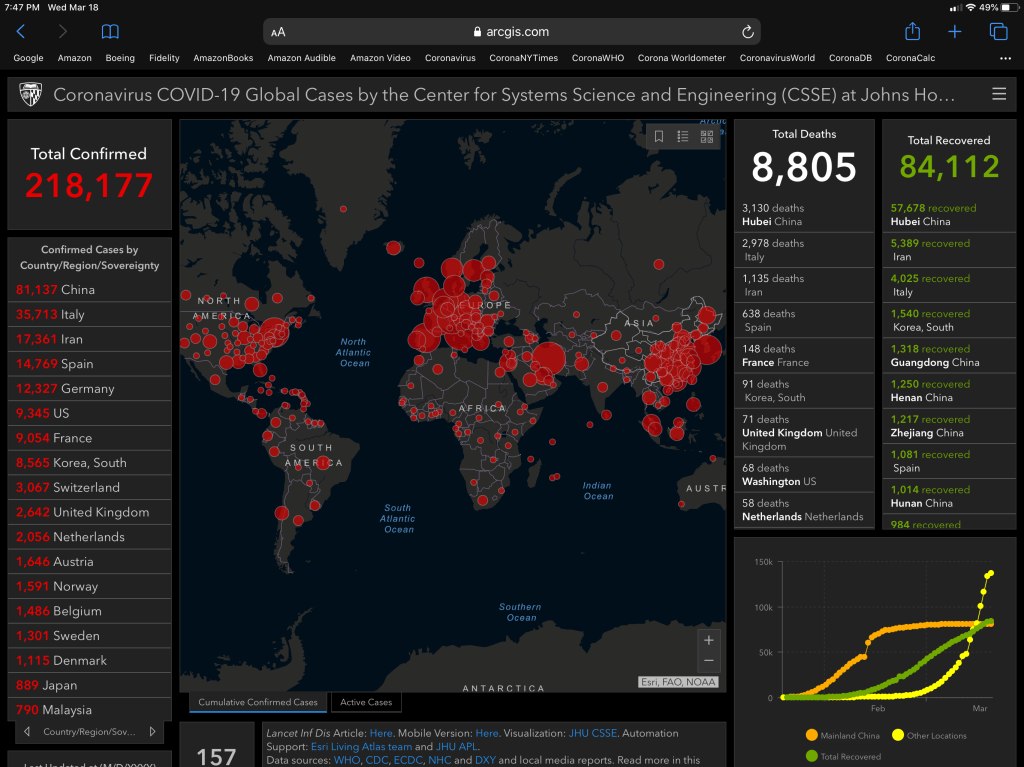Screen dimensions: 1024x767
Task: Tap the Safari share icon
Action: (912, 32)
